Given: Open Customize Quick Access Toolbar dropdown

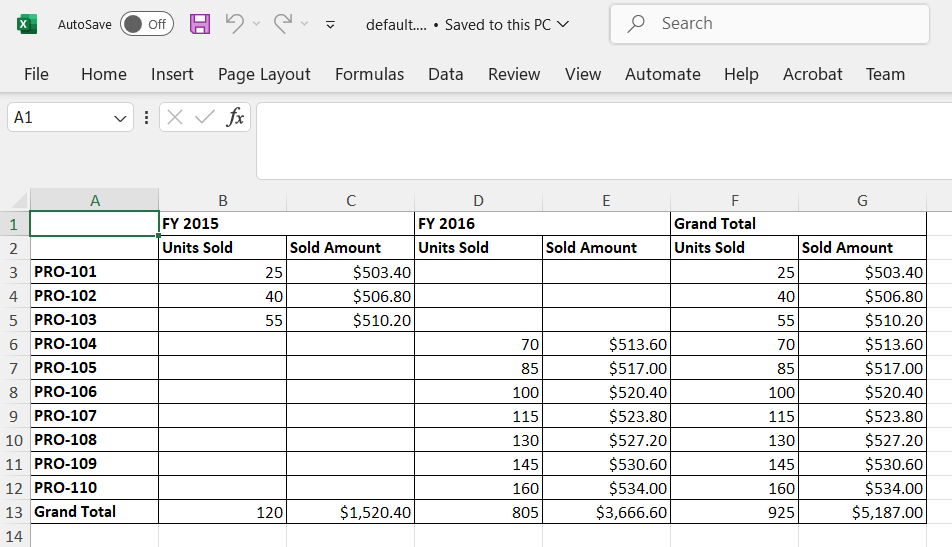Looking at the screenshot, I should point(331,24).
